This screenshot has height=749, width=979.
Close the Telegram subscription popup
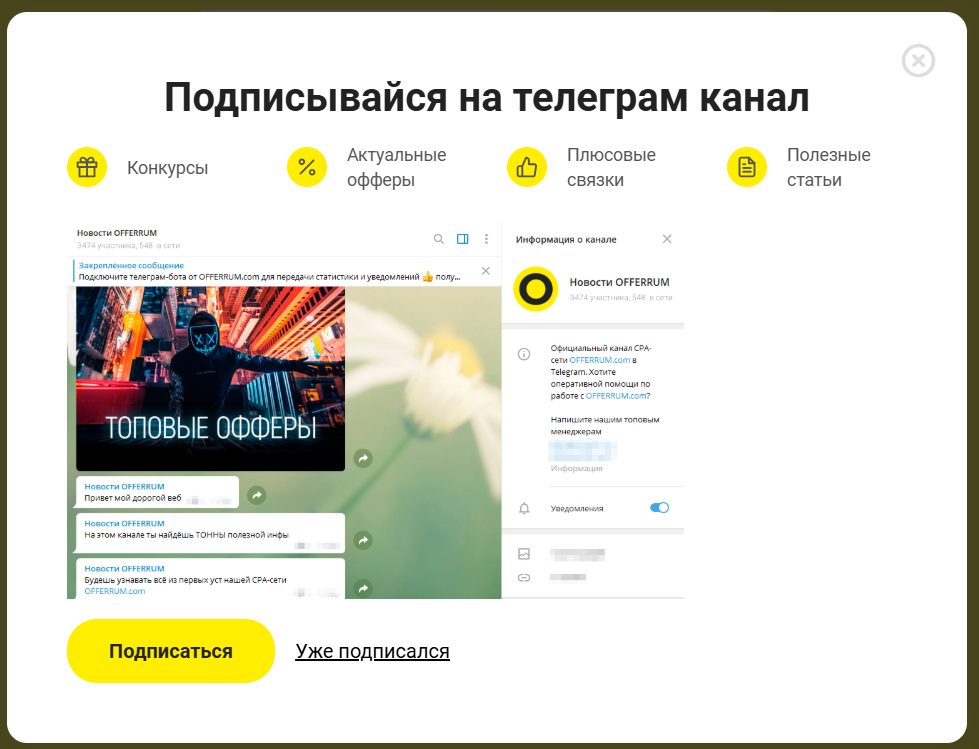[x=918, y=61]
